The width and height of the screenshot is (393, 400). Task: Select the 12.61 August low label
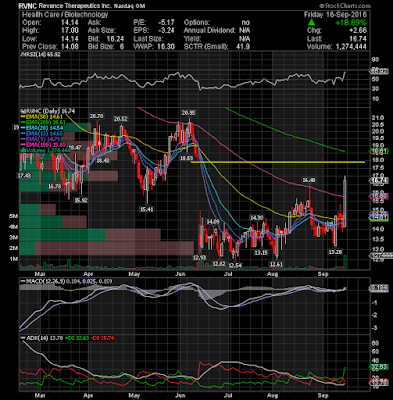pyautogui.click(x=277, y=264)
